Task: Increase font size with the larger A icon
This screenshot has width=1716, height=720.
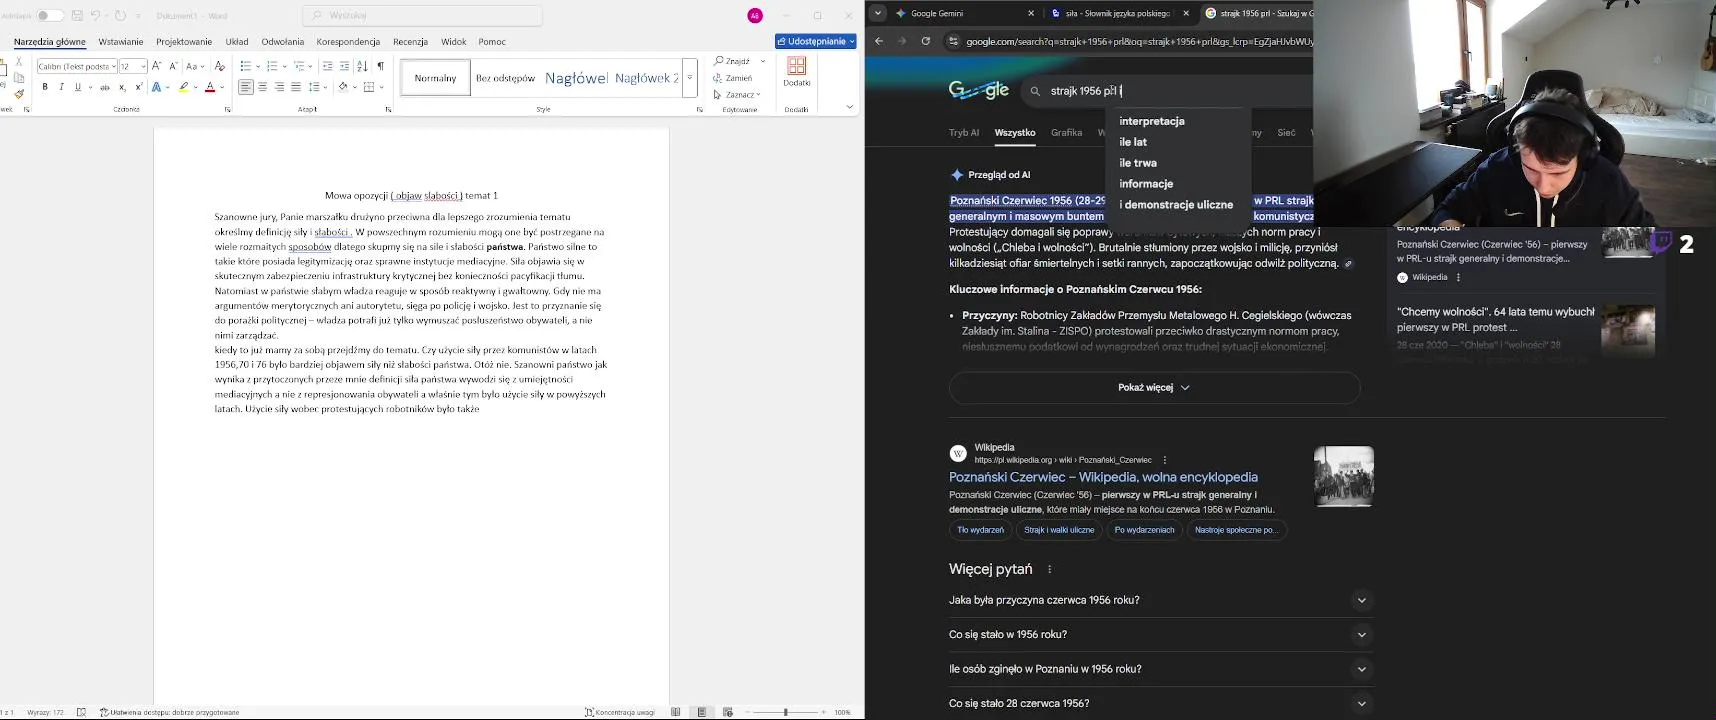Action: pyautogui.click(x=156, y=66)
